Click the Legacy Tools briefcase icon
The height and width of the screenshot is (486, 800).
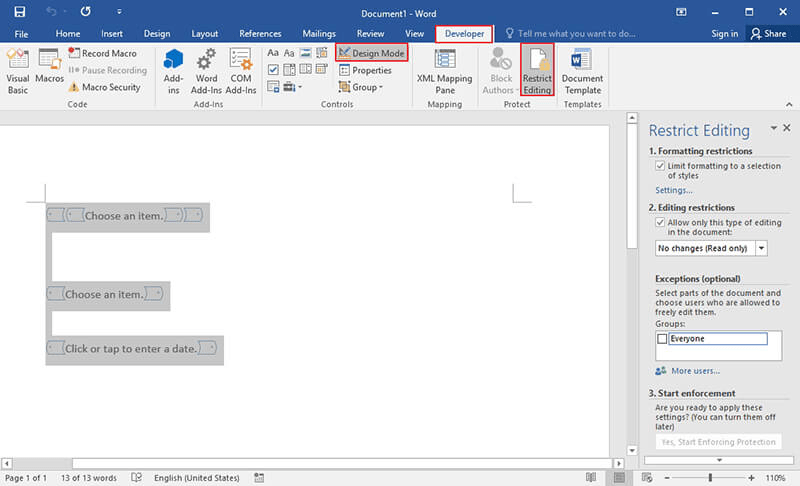point(289,87)
